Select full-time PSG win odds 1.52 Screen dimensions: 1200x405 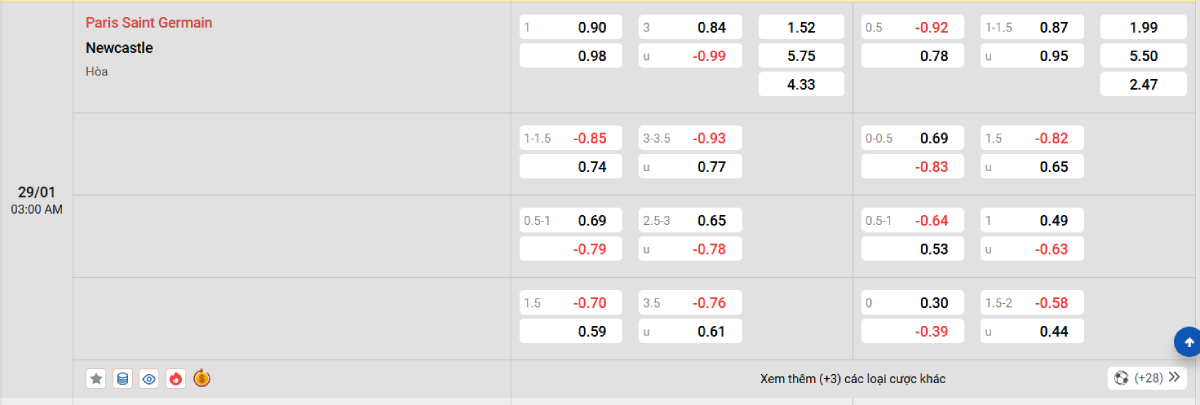801,28
